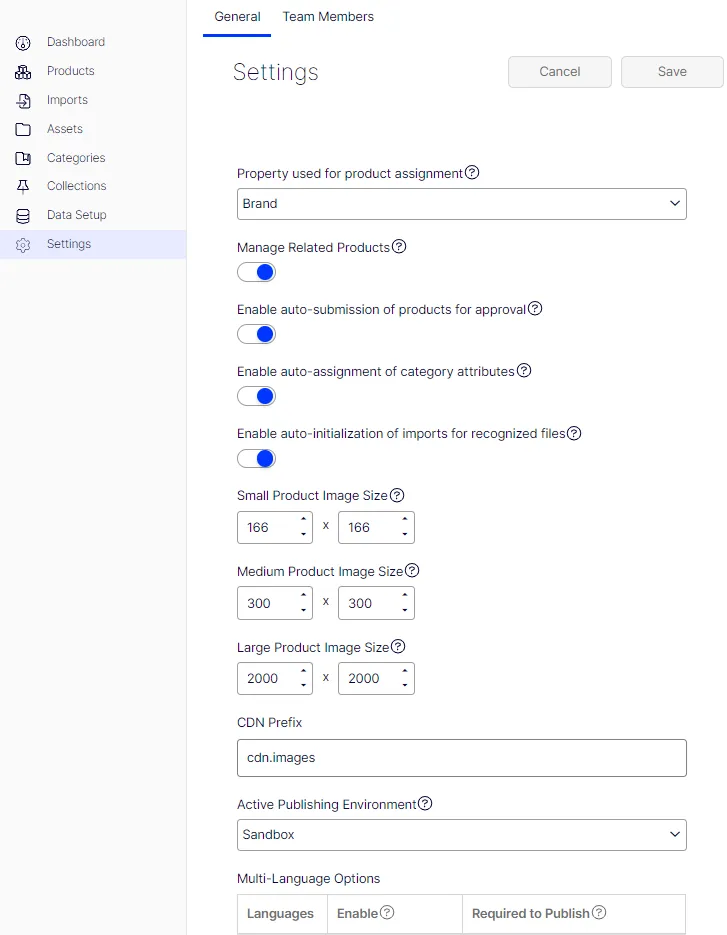Navigate to Categories in sidebar

pos(93,157)
